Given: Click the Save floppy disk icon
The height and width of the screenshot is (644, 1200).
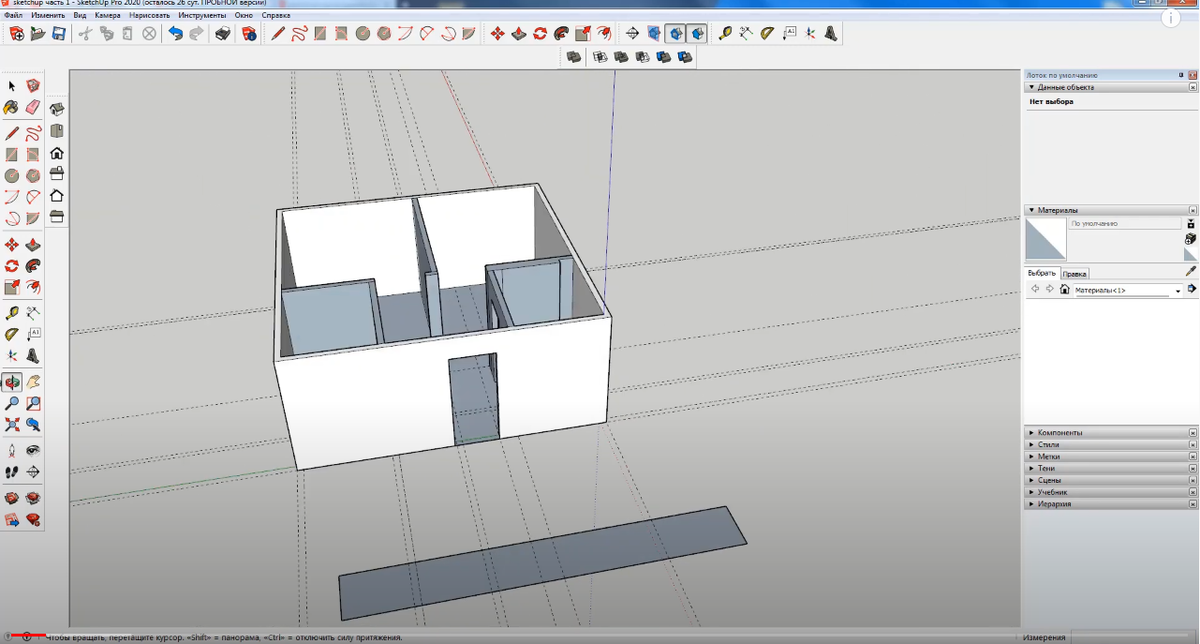Looking at the screenshot, I should point(59,34).
